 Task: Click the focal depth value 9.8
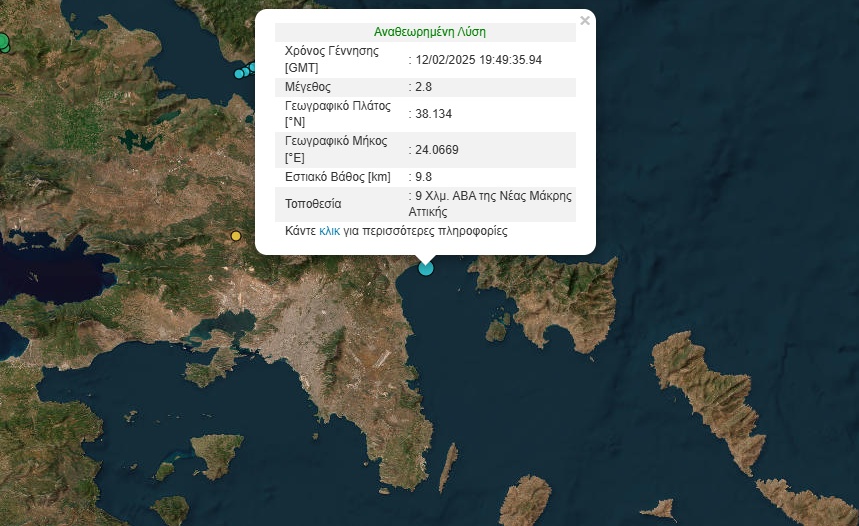coord(424,177)
